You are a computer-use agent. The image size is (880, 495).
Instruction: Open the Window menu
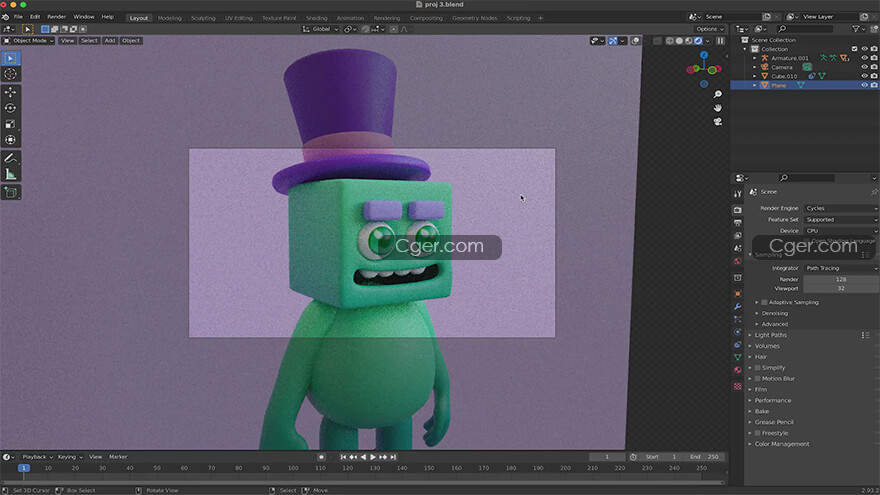tap(84, 17)
